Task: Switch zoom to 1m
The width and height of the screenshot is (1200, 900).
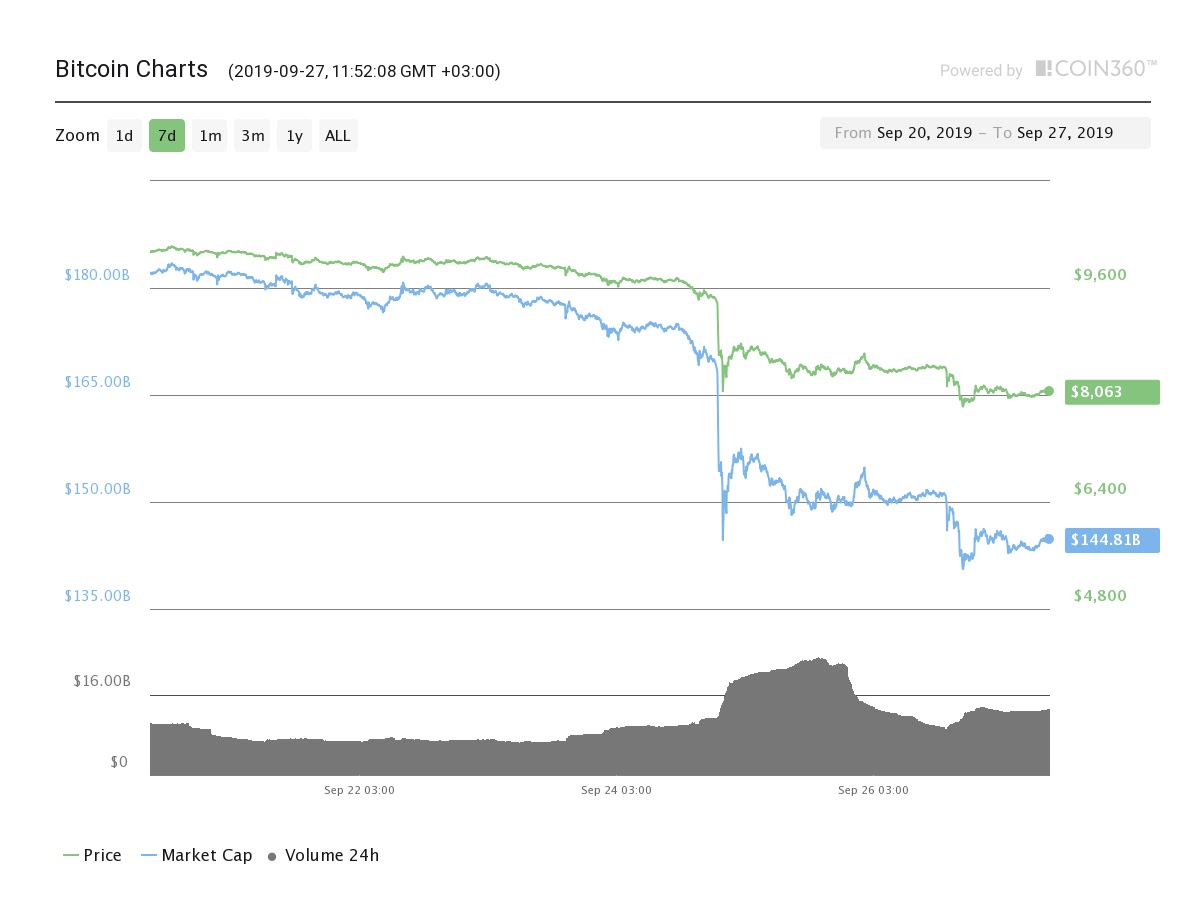Action: 210,135
